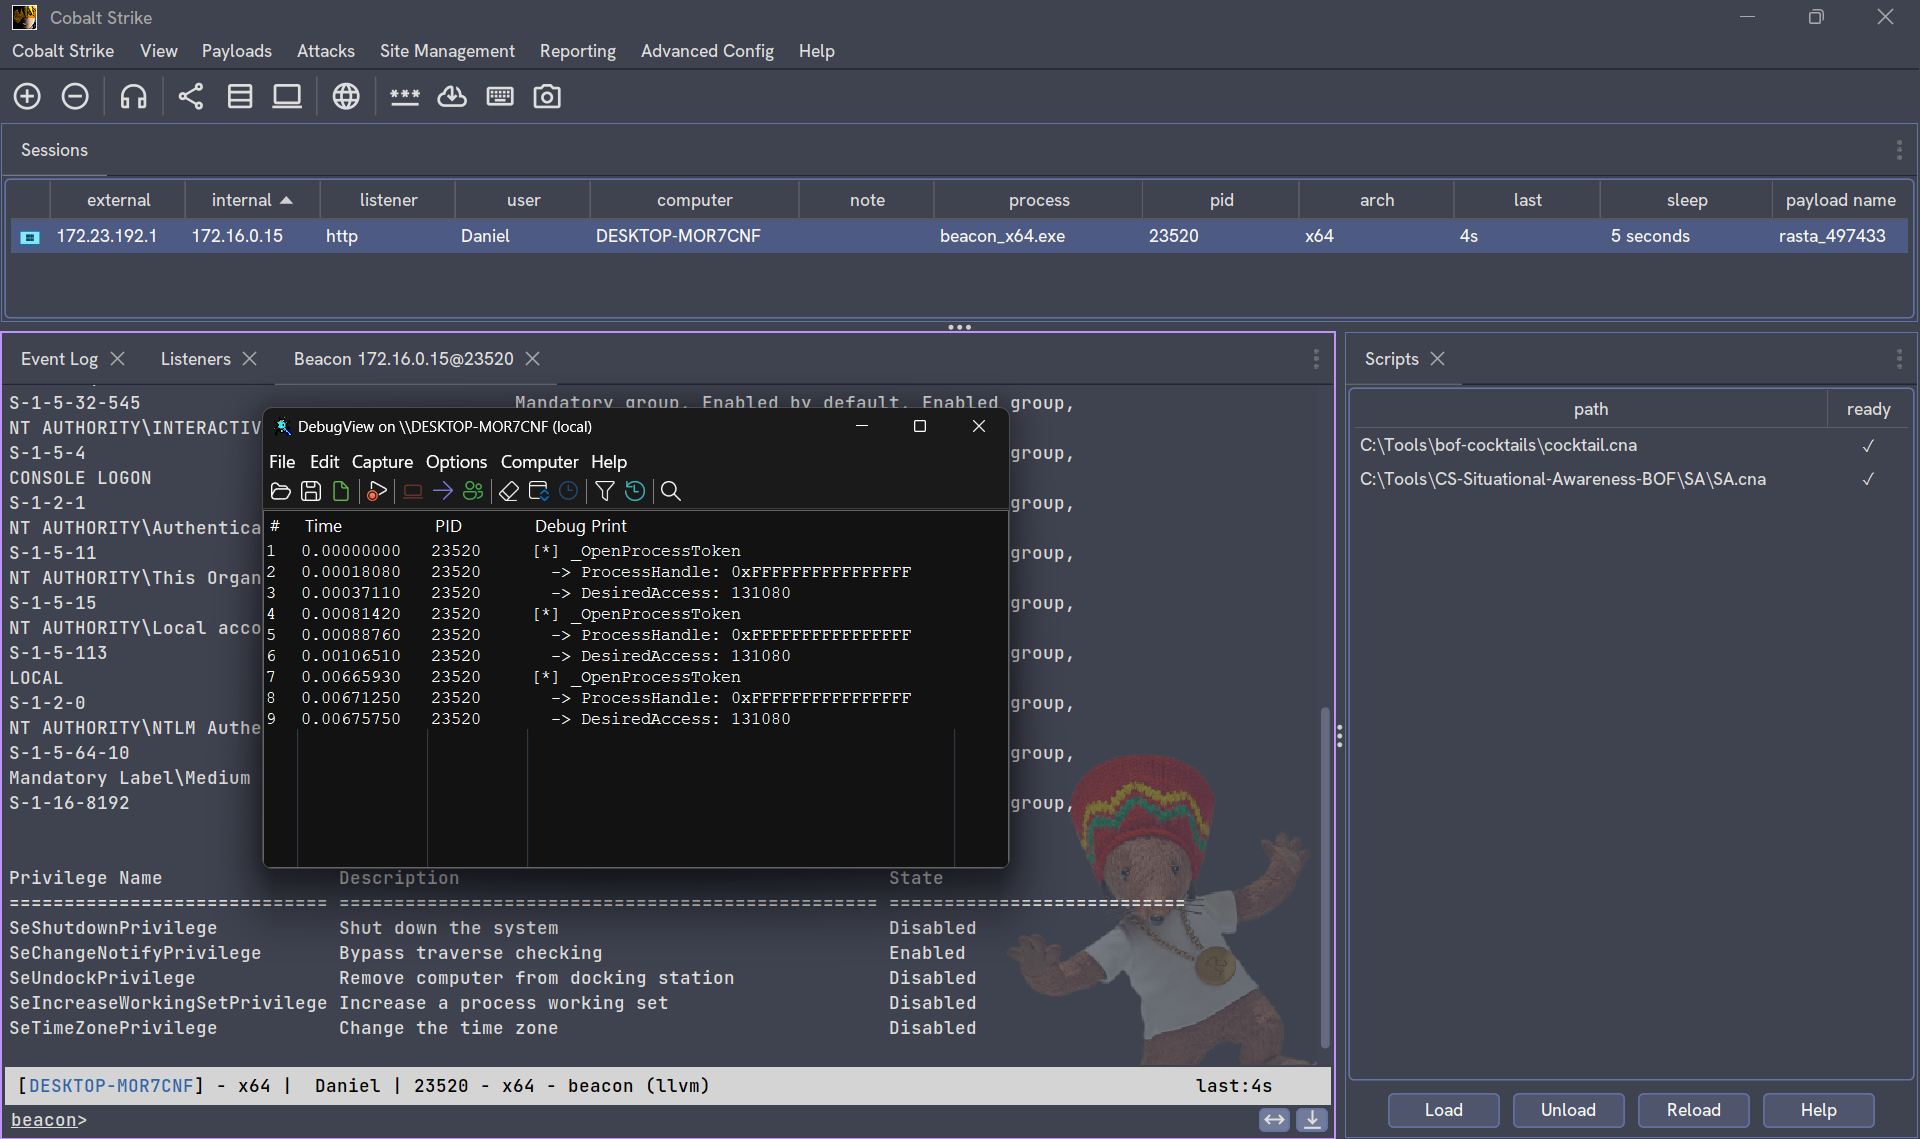Switch to session table view icon
Viewport: 1920px width, 1139px height.
pyautogui.click(x=240, y=96)
